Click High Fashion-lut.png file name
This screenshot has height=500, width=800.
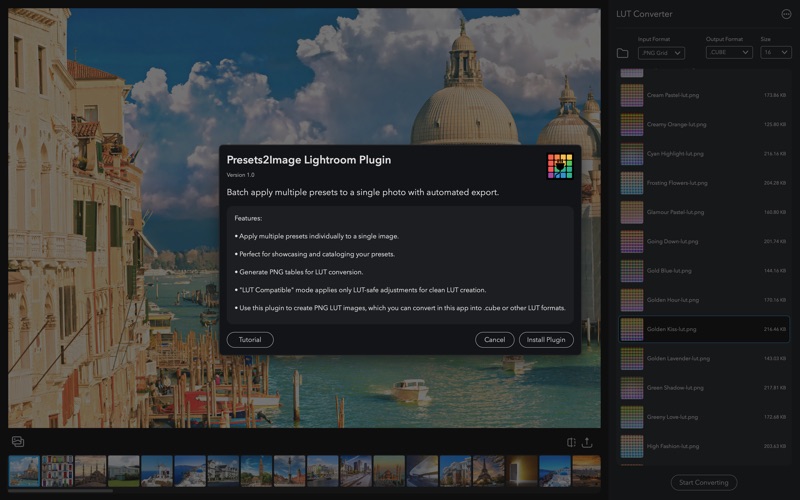[x=673, y=446]
